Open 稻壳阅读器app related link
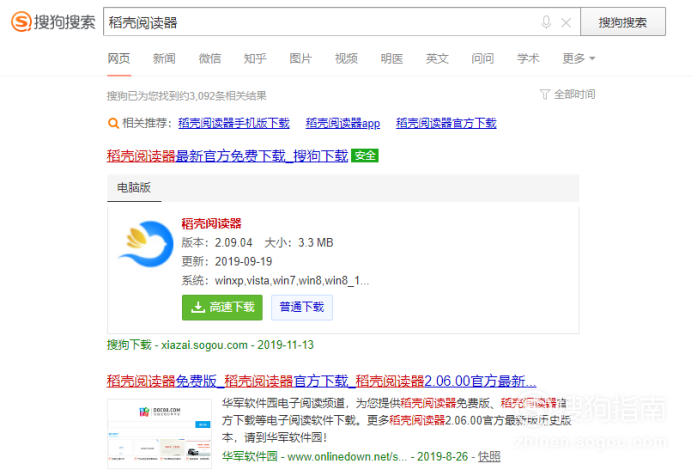 coord(343,123)
